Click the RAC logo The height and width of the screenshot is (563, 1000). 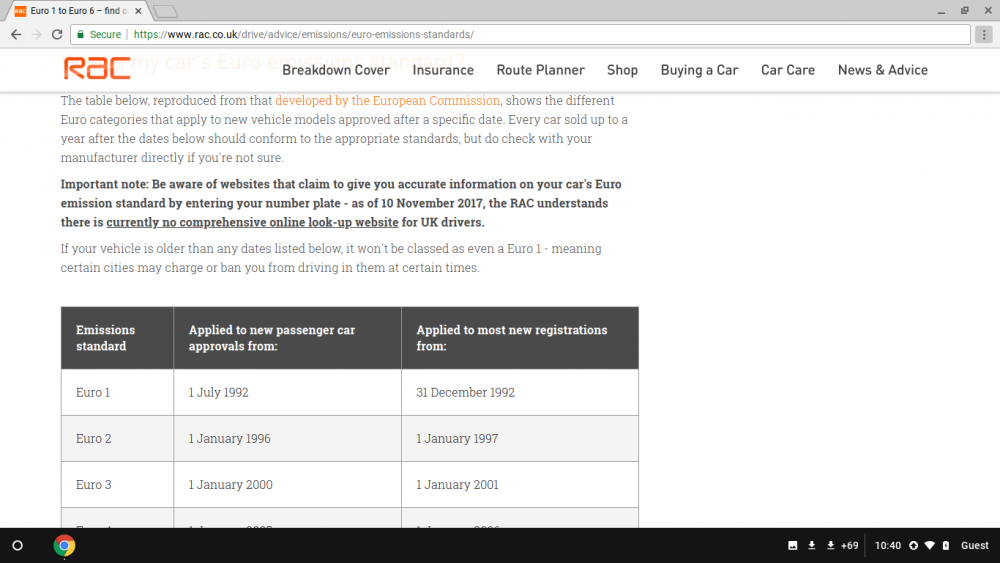[97, 68]
